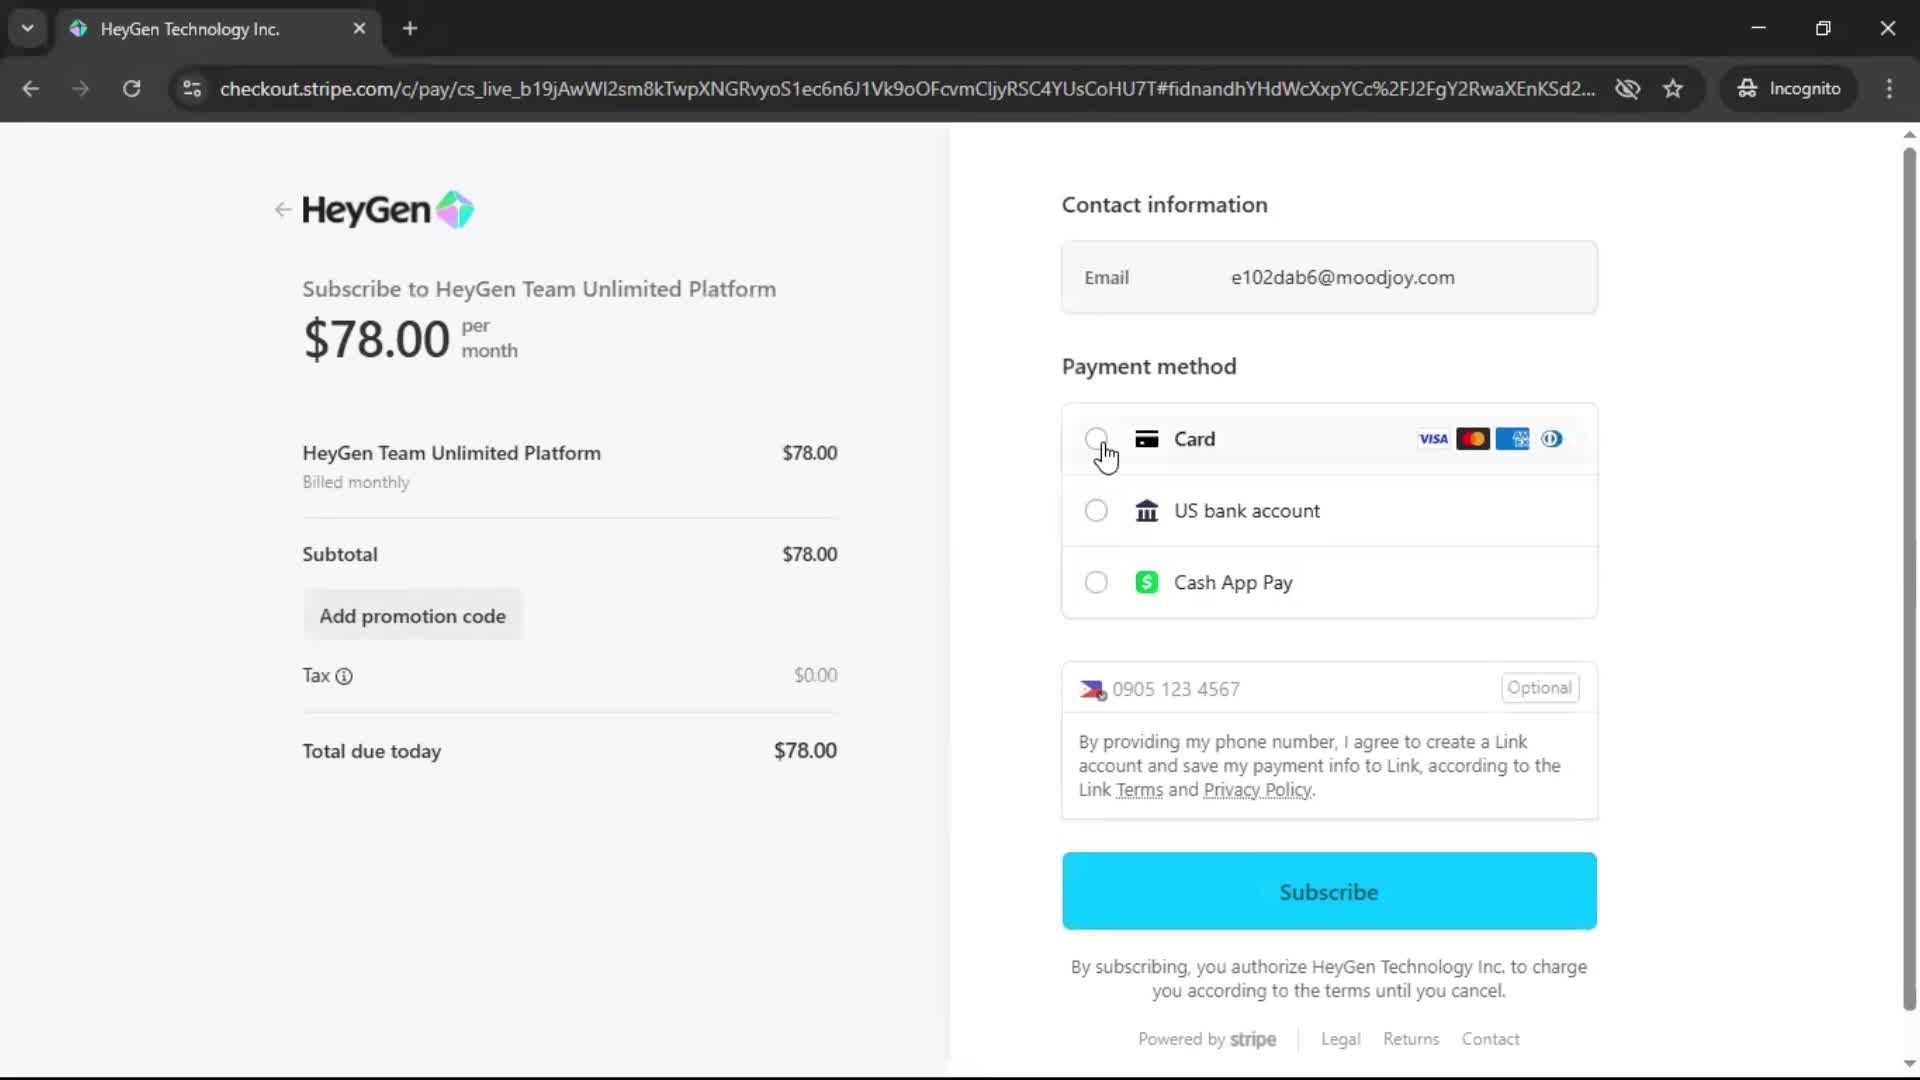Choose Cash App Pay radio button

pyautogui.click(x=1096, y=583)
